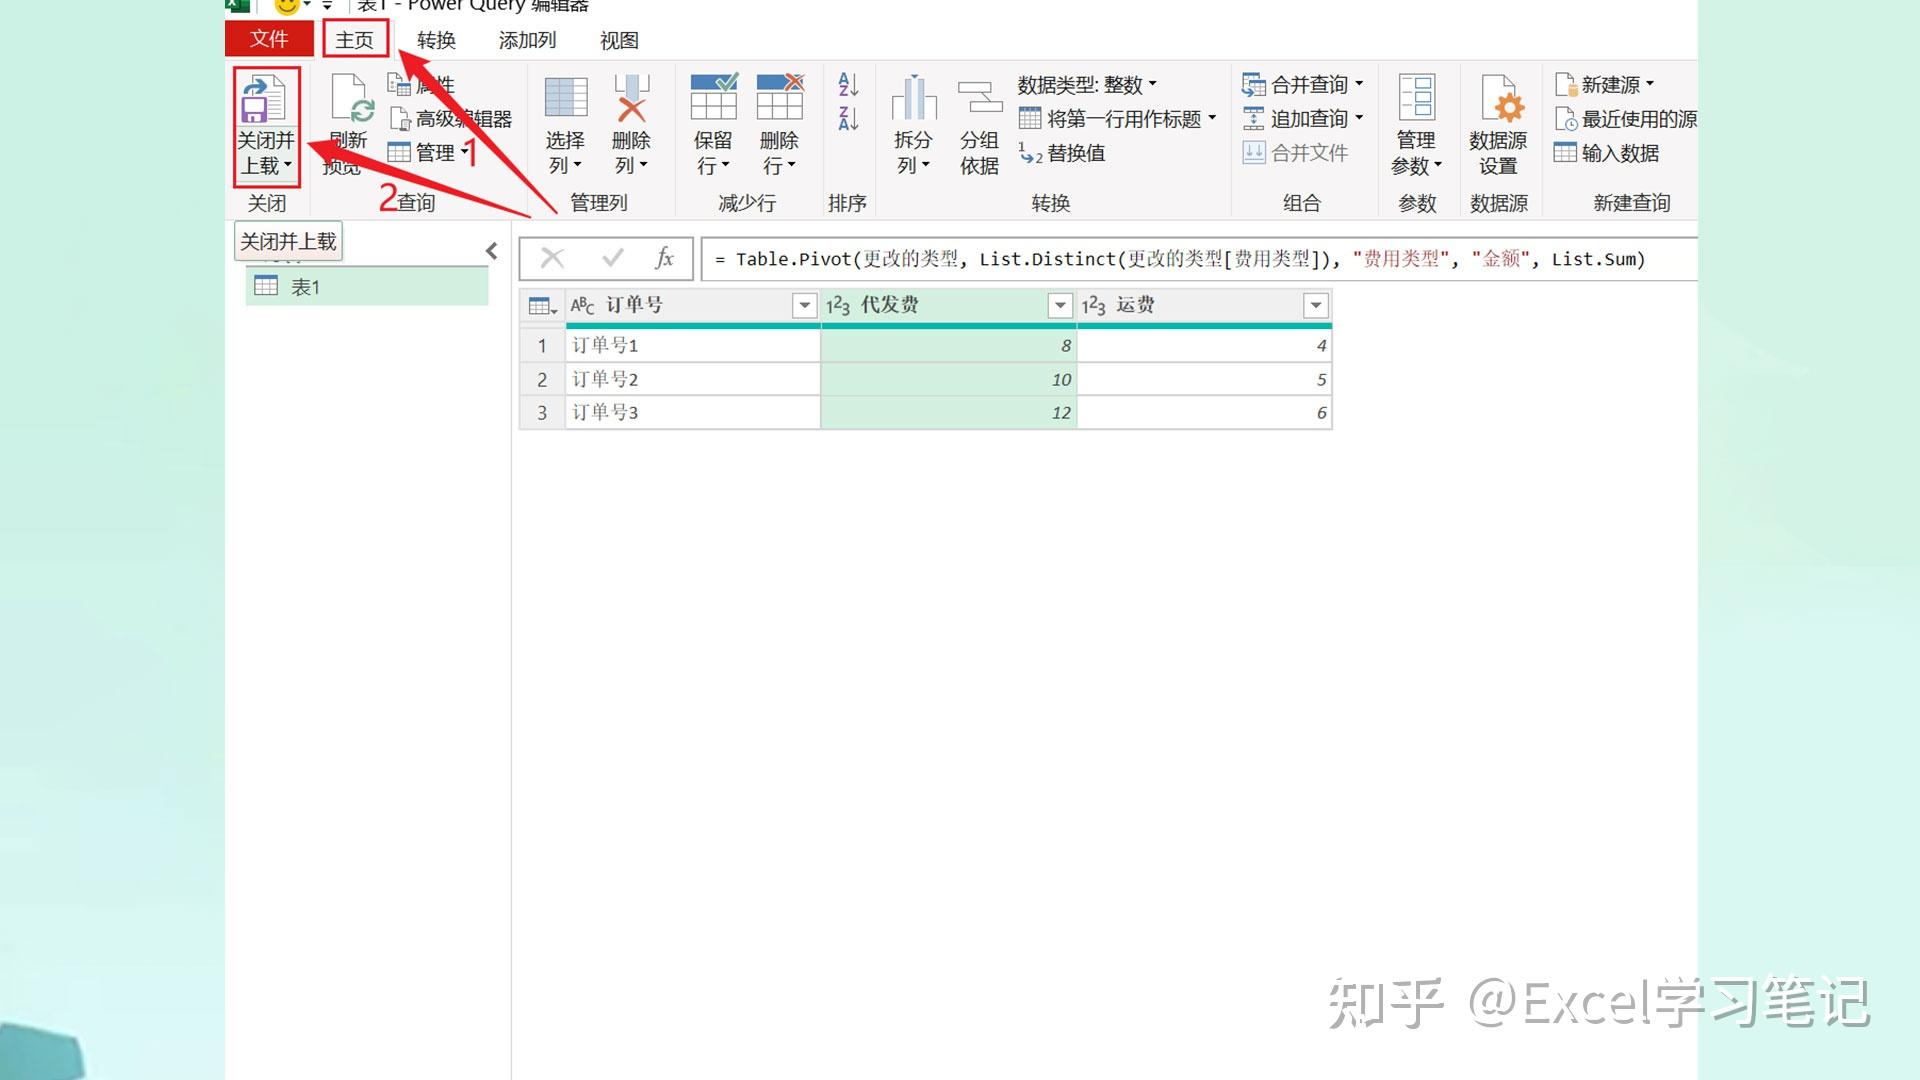1920x1080 pixels.
Task: Open the 订单号 column filter dropdown
Action: (804, 305)
